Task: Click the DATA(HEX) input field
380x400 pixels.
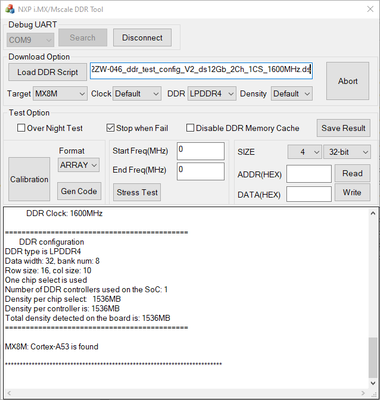Action: (309, 194)
